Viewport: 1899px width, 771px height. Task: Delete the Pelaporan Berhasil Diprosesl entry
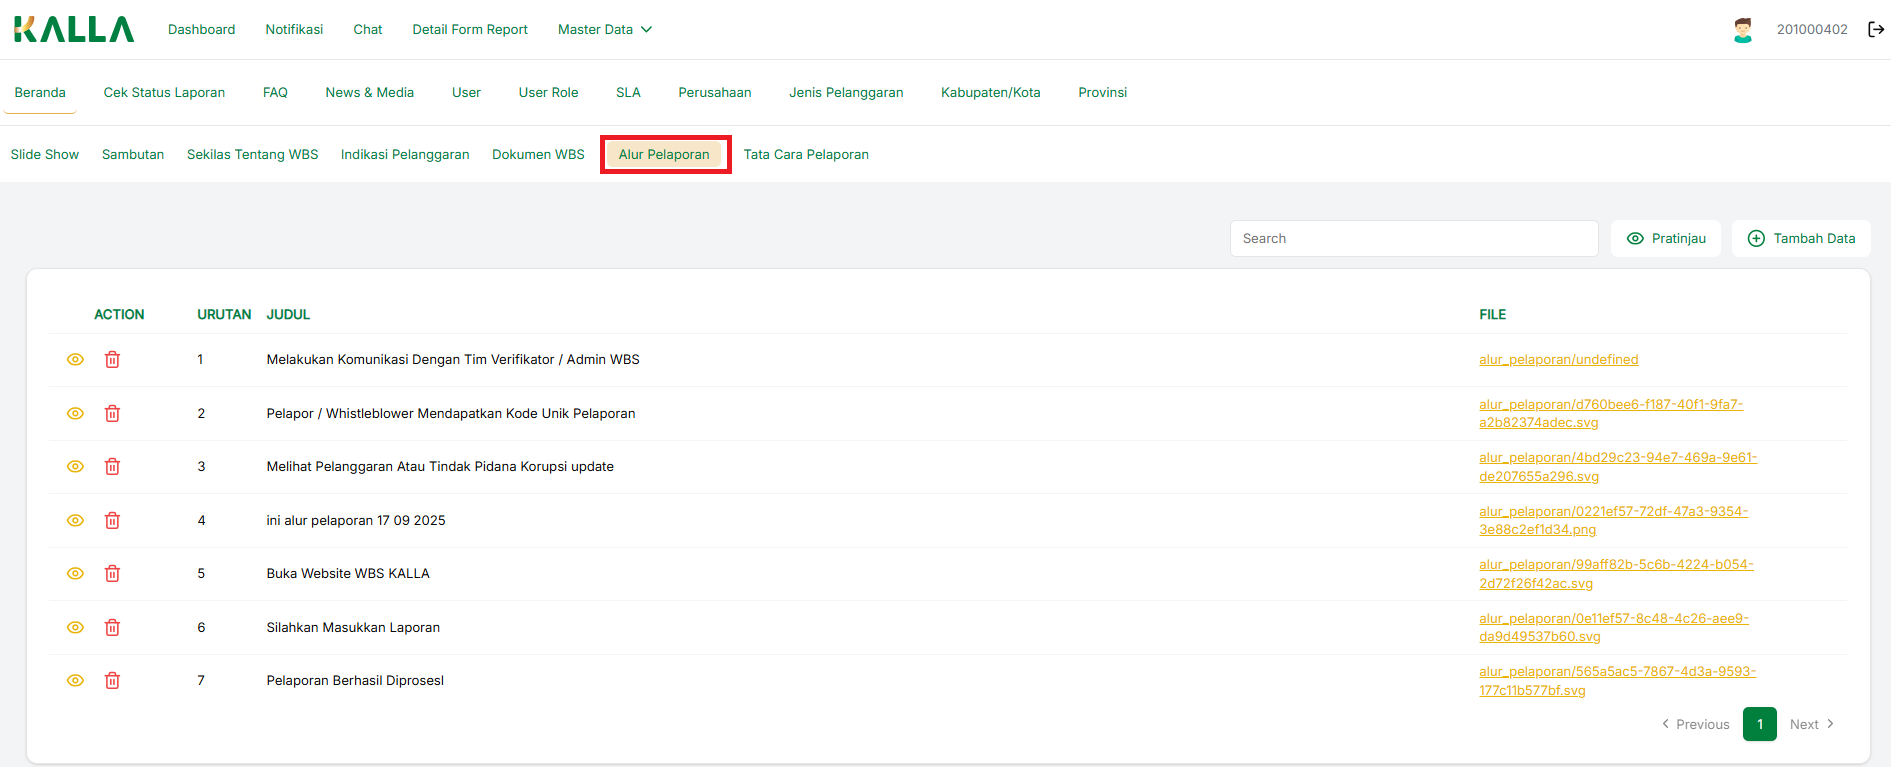tap(112, 681)
